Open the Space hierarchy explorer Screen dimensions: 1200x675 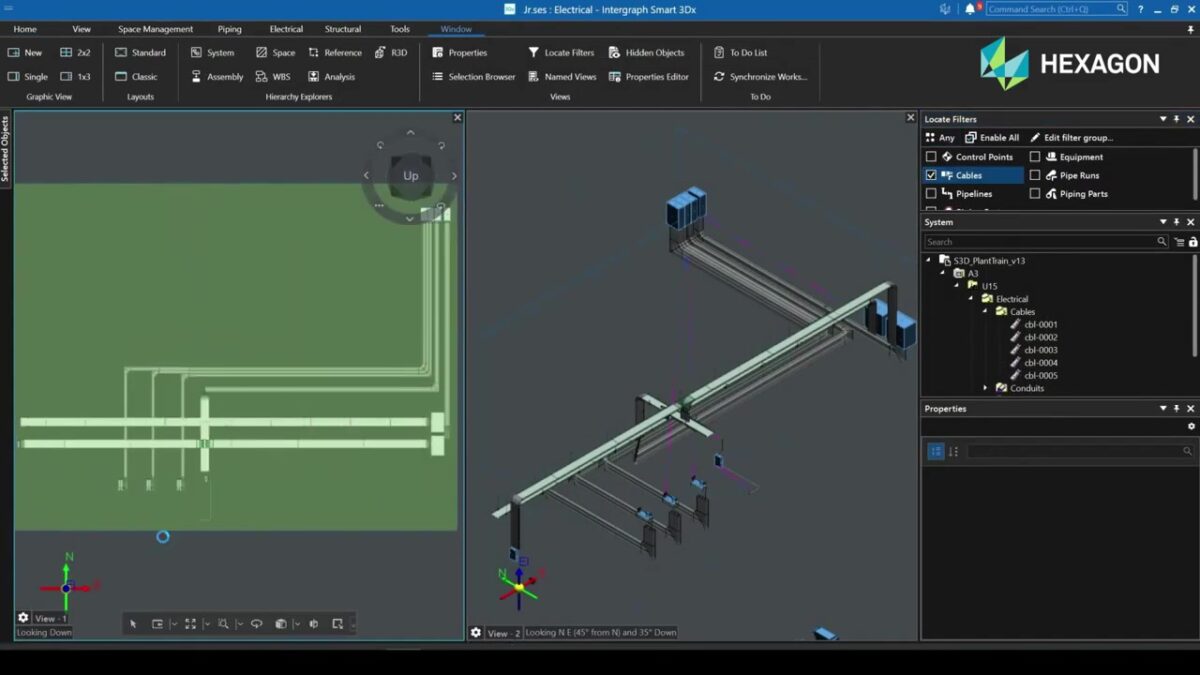click(275, 52)
